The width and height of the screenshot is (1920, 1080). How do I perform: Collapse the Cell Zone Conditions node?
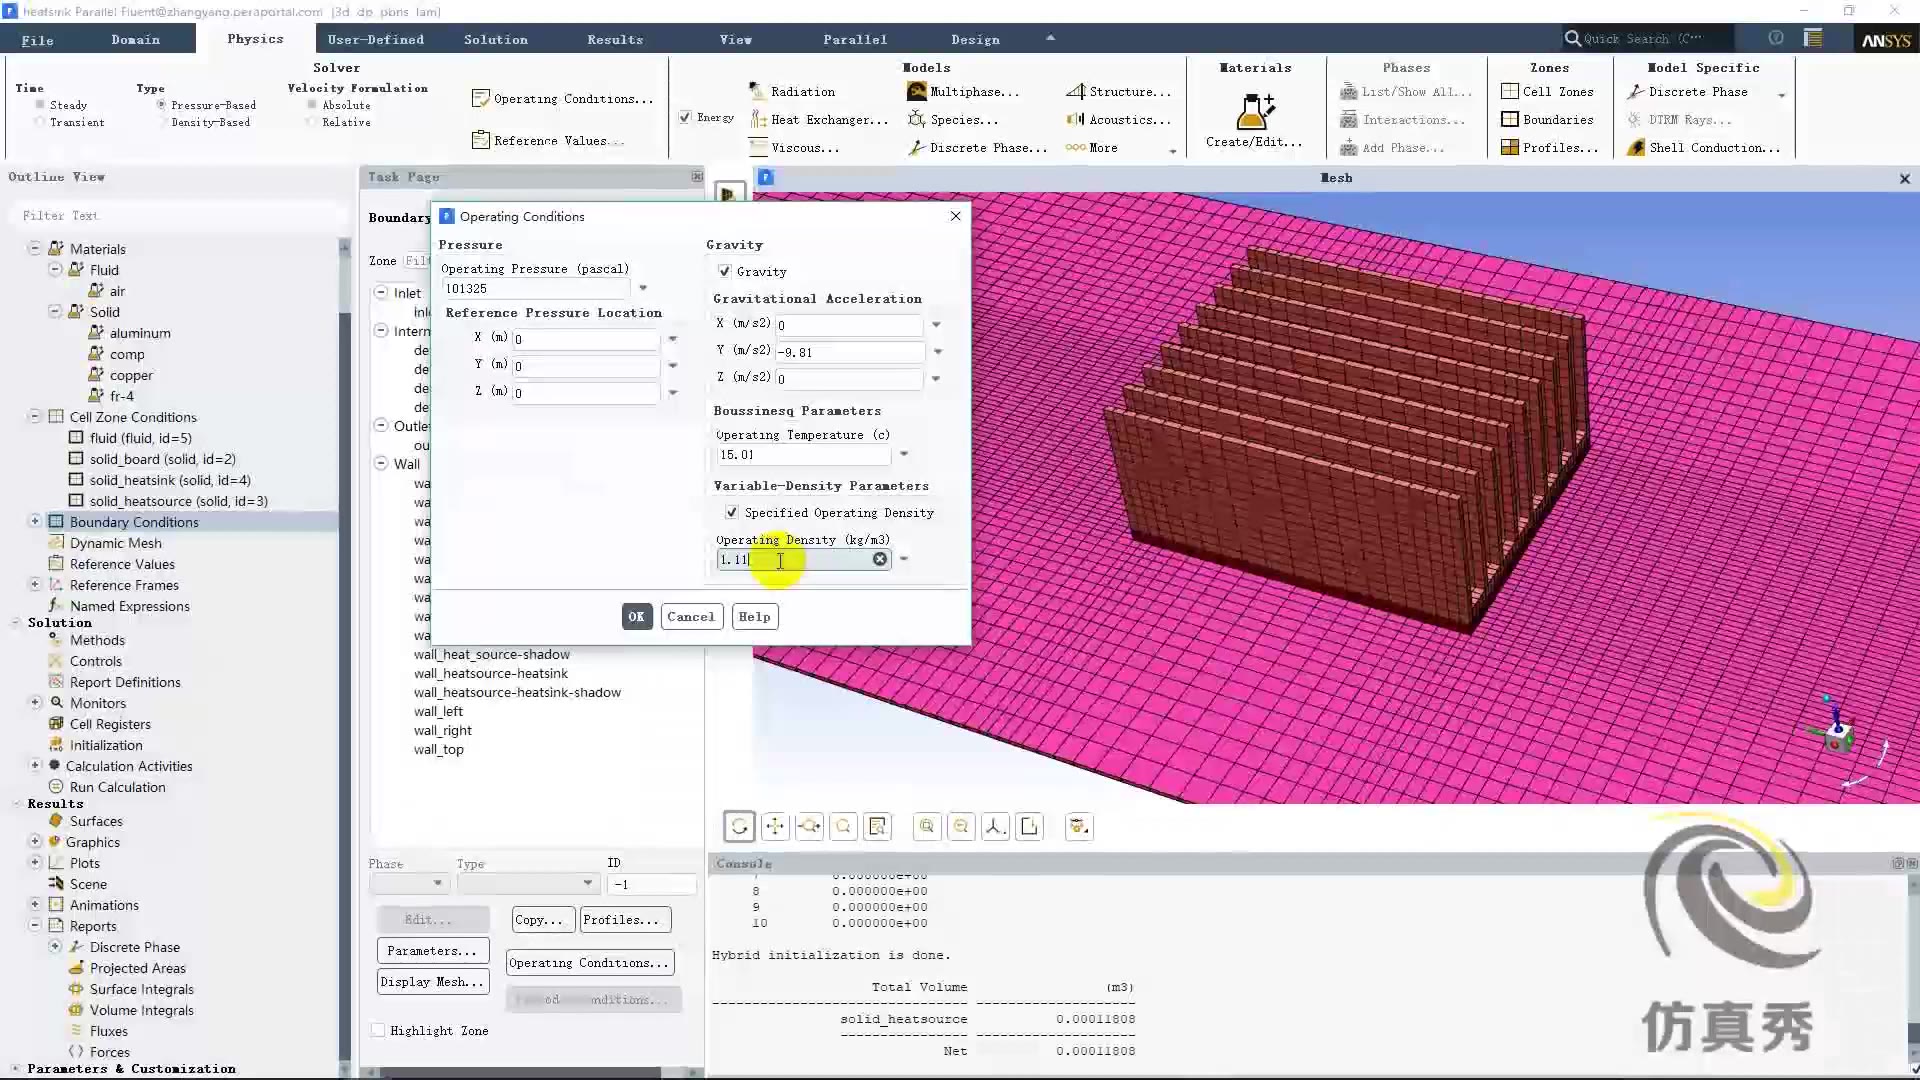35,416
